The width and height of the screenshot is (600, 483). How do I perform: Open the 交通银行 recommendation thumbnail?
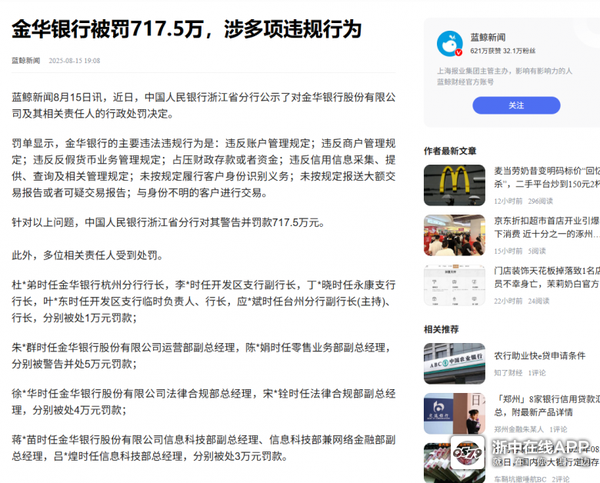(x=454, y=413)
